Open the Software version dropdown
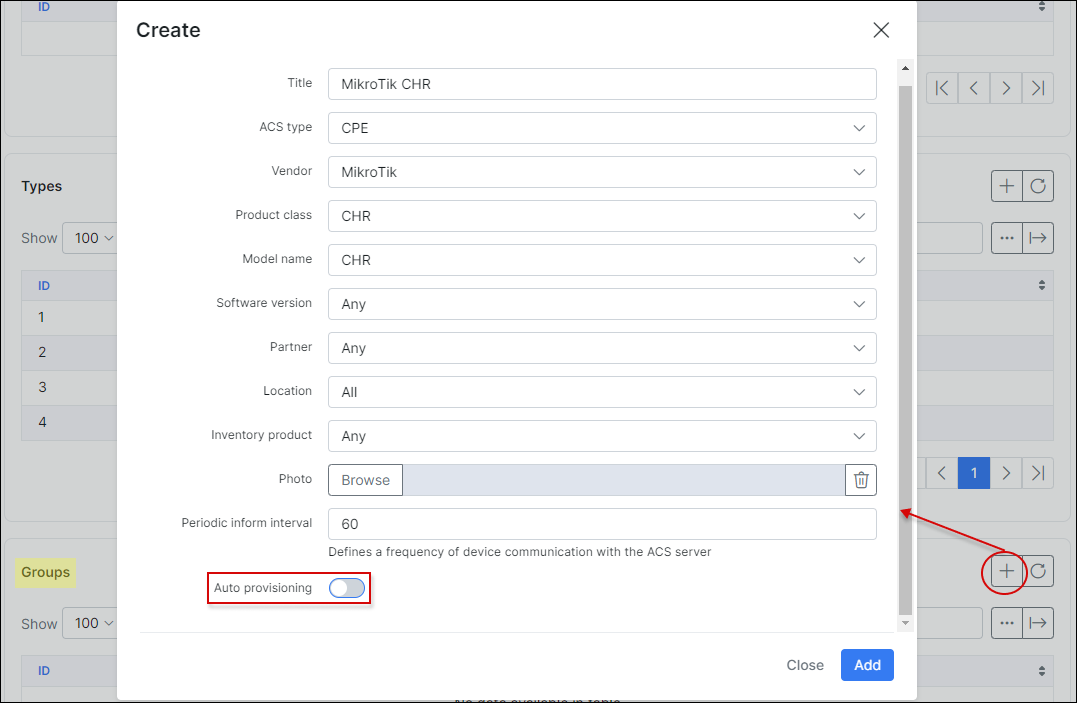Image resolution: width=1077 pixels, height=703 pixels. [x=601, y=304]
